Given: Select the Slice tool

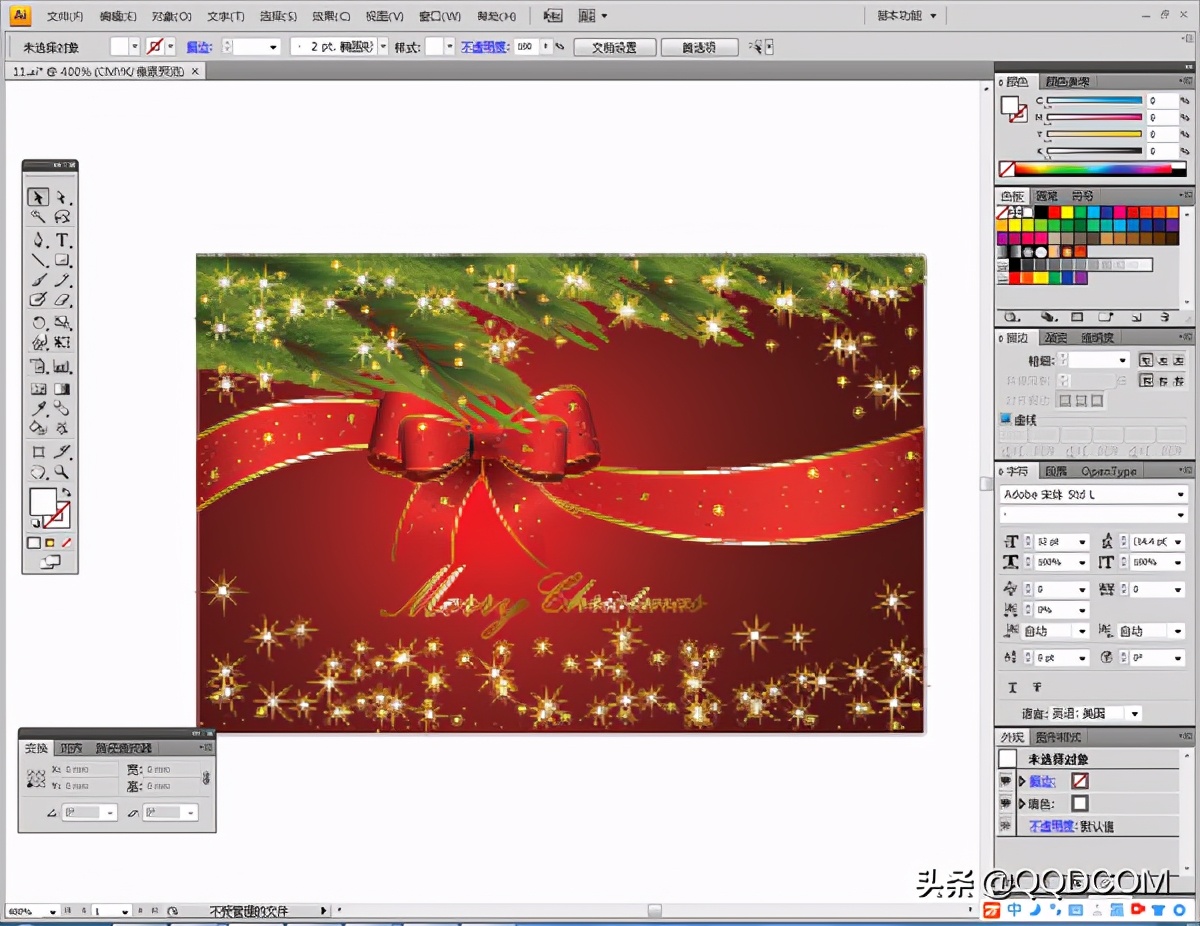Looking at the screenshot, I should tap(62, 452).
